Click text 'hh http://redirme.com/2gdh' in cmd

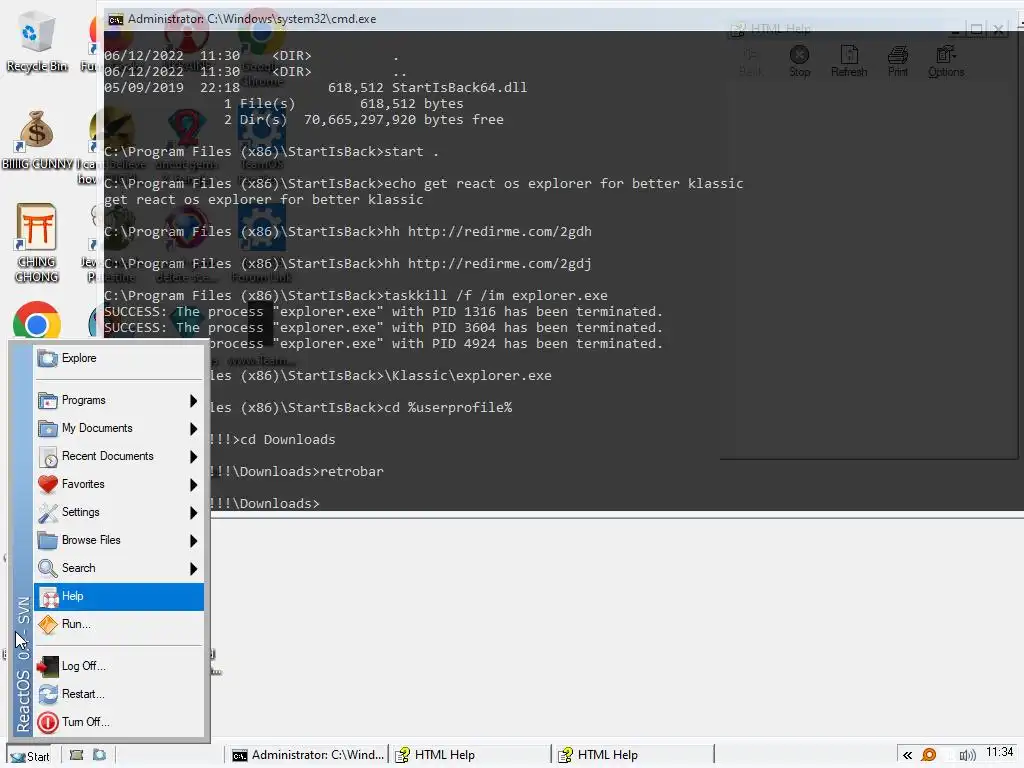coord(488,232)
